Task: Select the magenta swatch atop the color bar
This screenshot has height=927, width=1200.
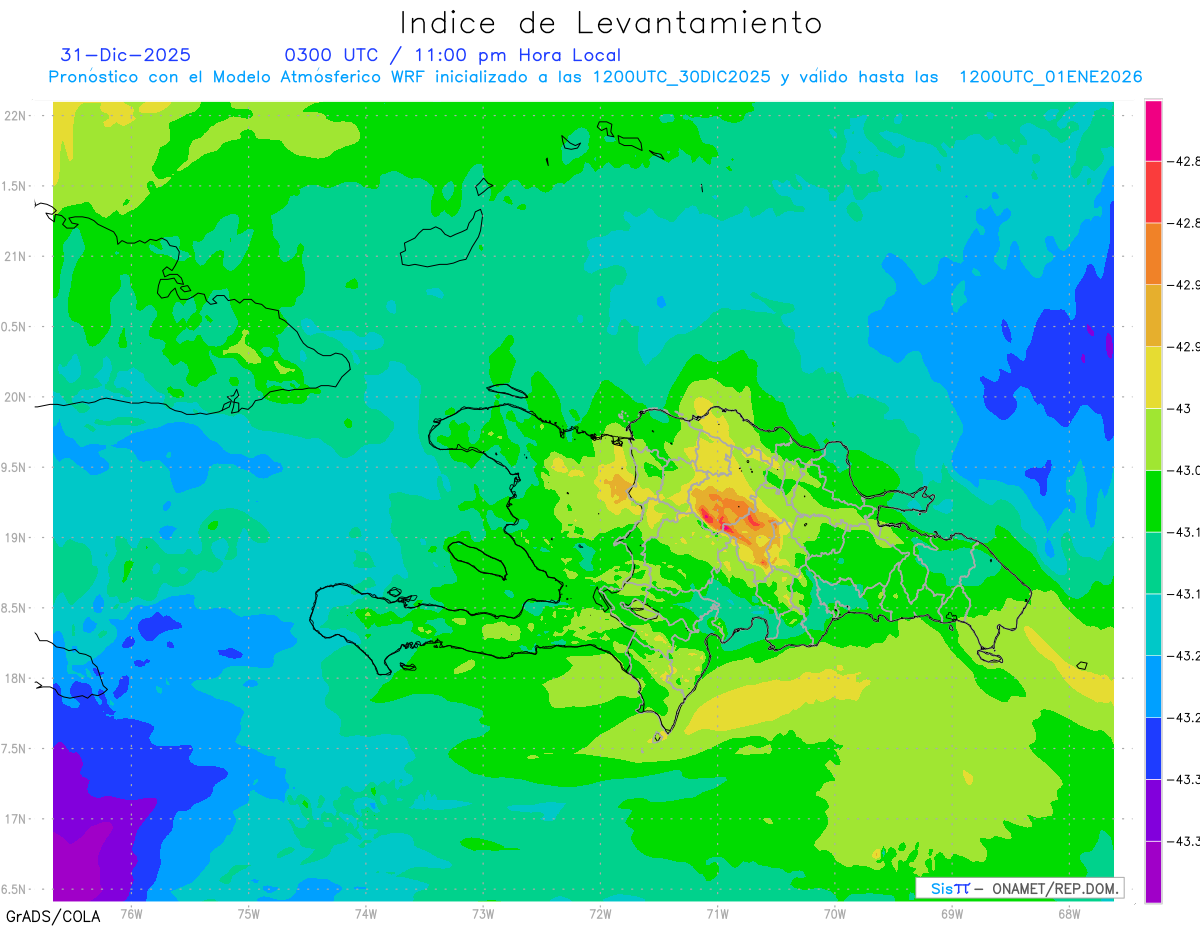Action: tap(1153, 131)
